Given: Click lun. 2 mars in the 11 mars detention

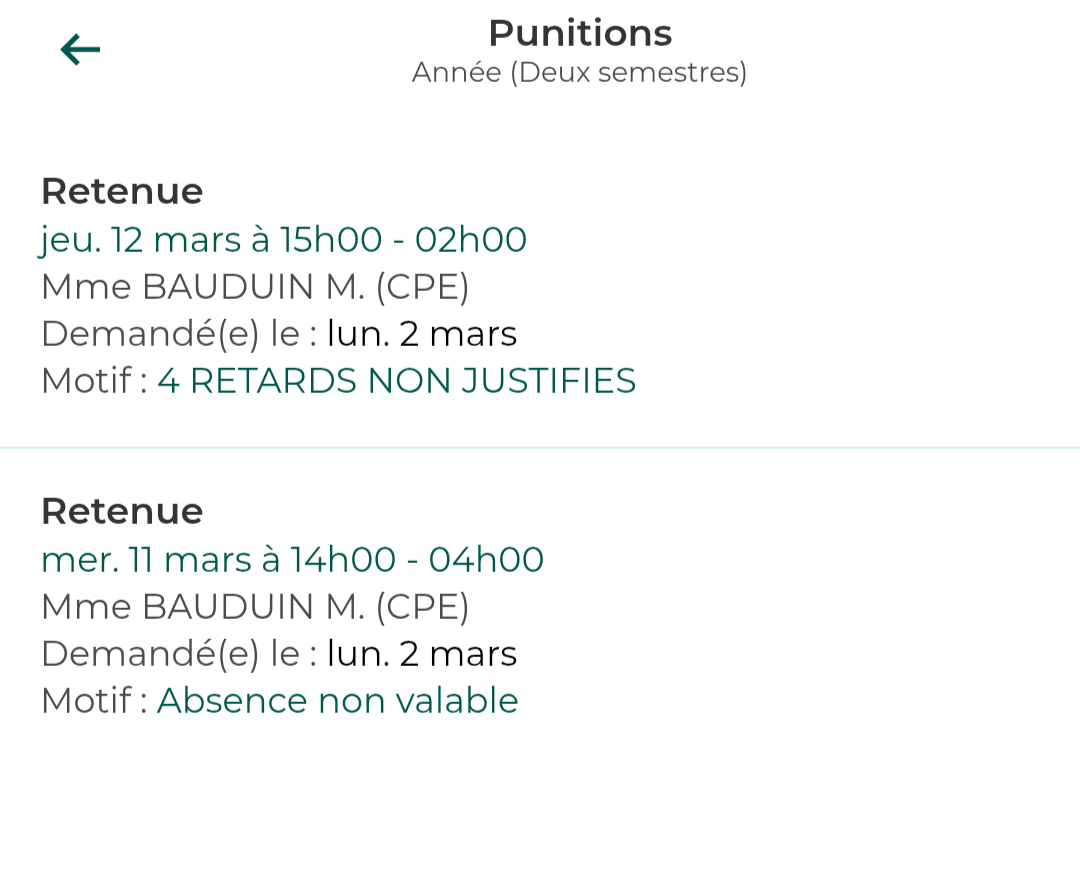Looking at the screenshot, I should click(422, 654).
